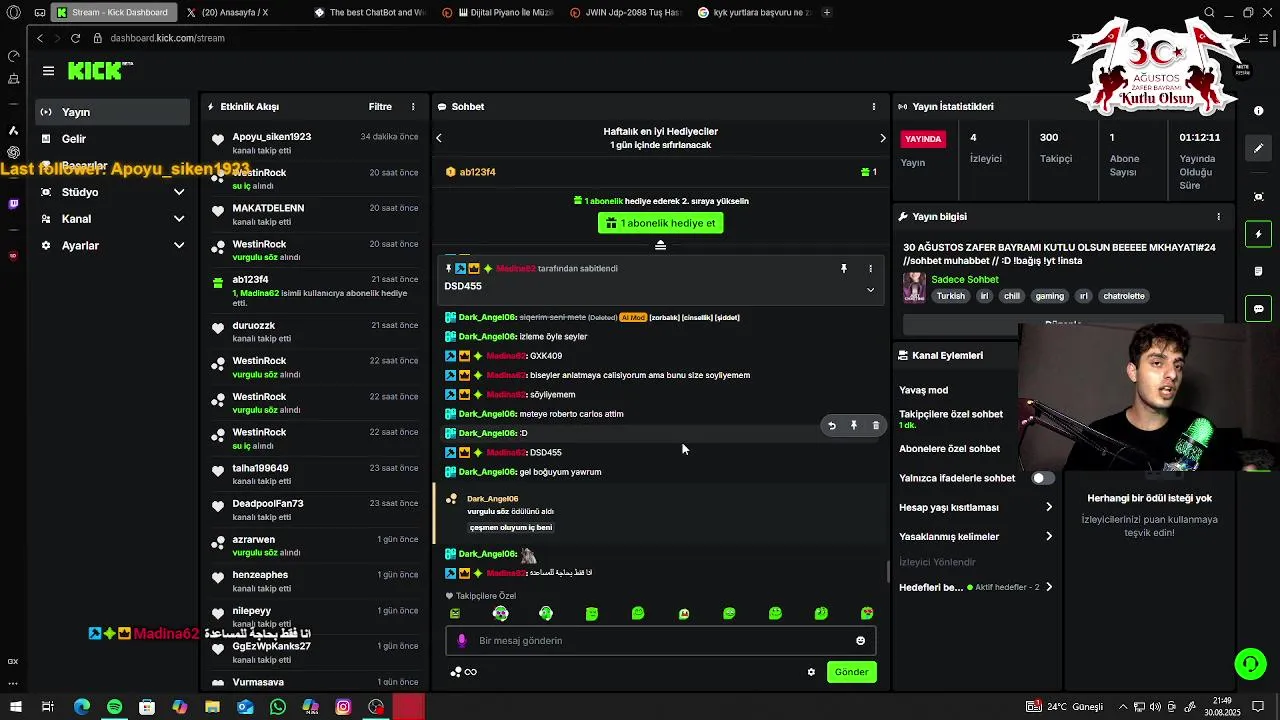Viewport: 1280px width, 720px height.
Task: Collapse the gifter leaderboard panel handle
Action: 660,246
